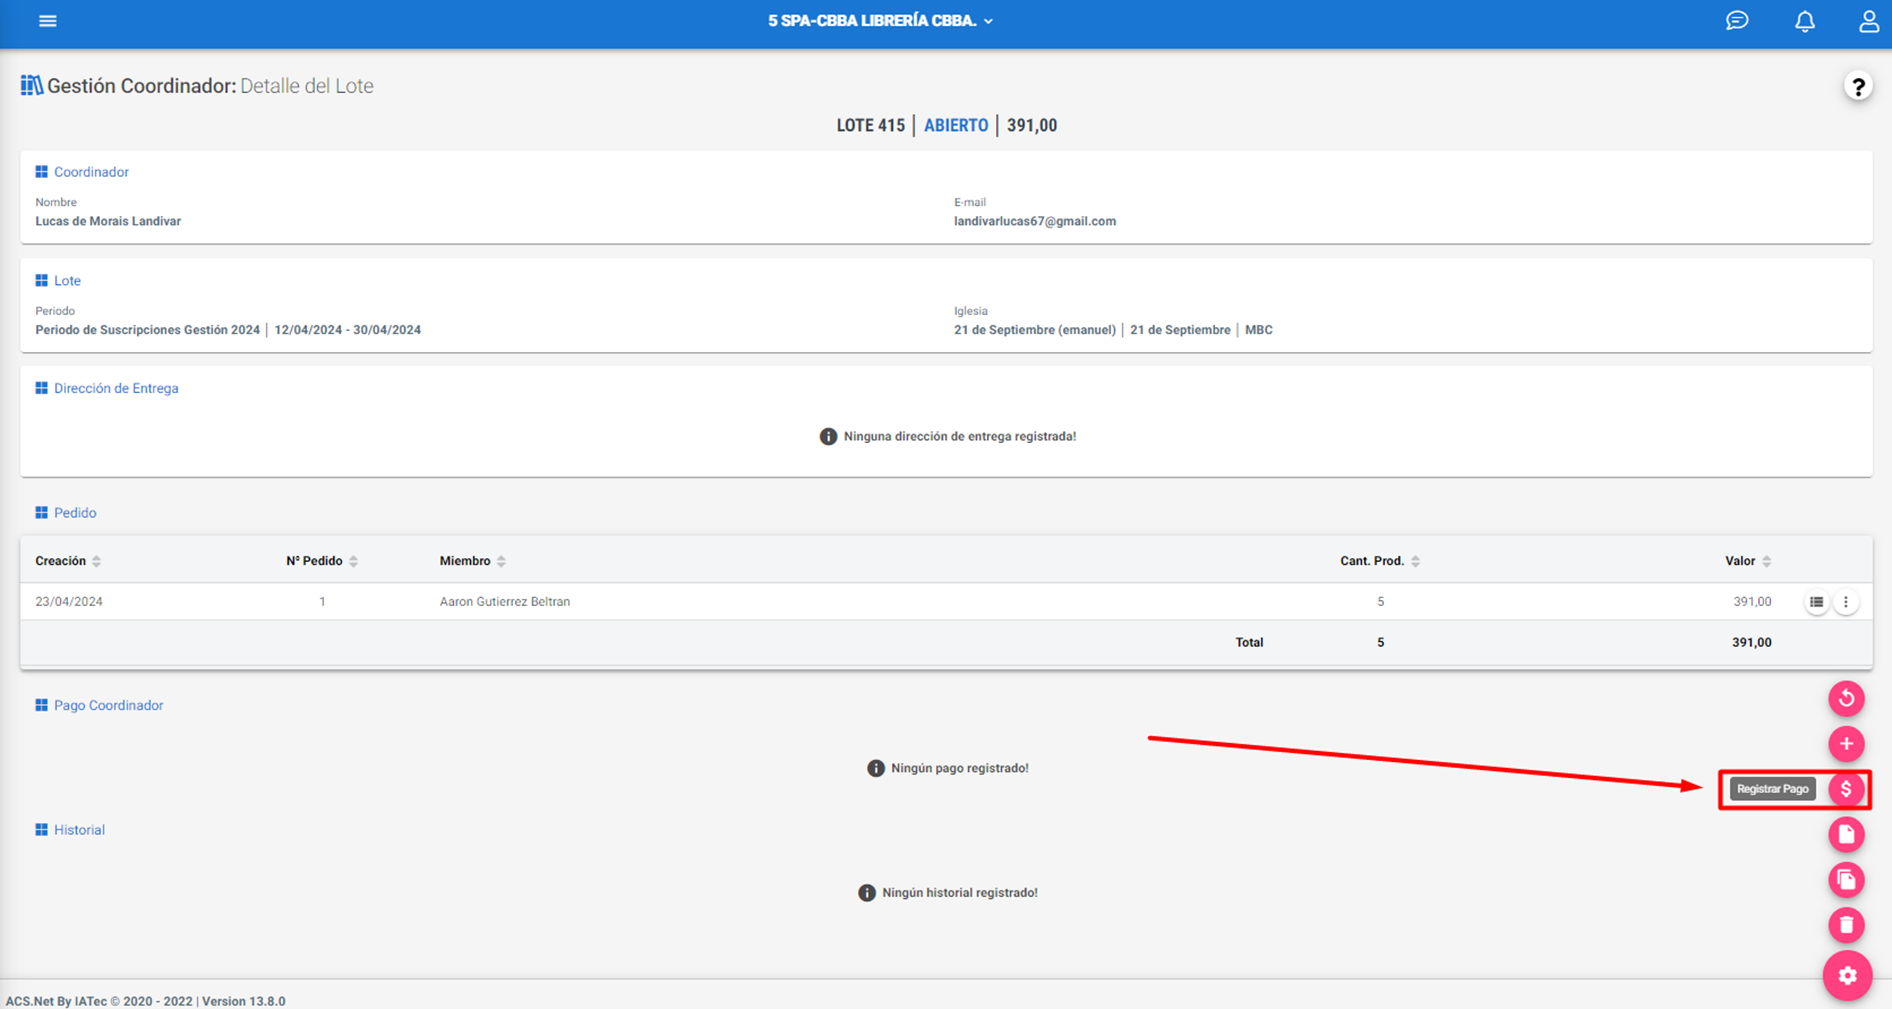This screenshot has width=1892, height=1009.
Task: Click the pink gear settings button
Action: click(1847, 976)
